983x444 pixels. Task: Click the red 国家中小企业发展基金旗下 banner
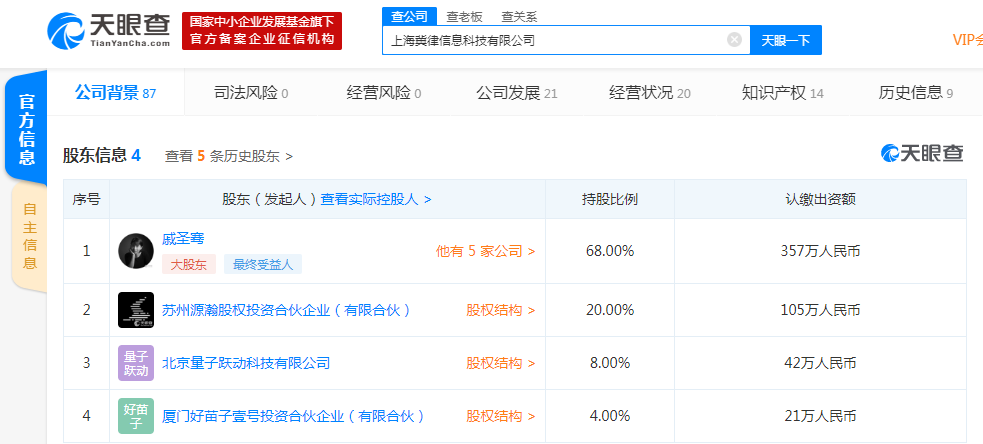pos(262,31)
